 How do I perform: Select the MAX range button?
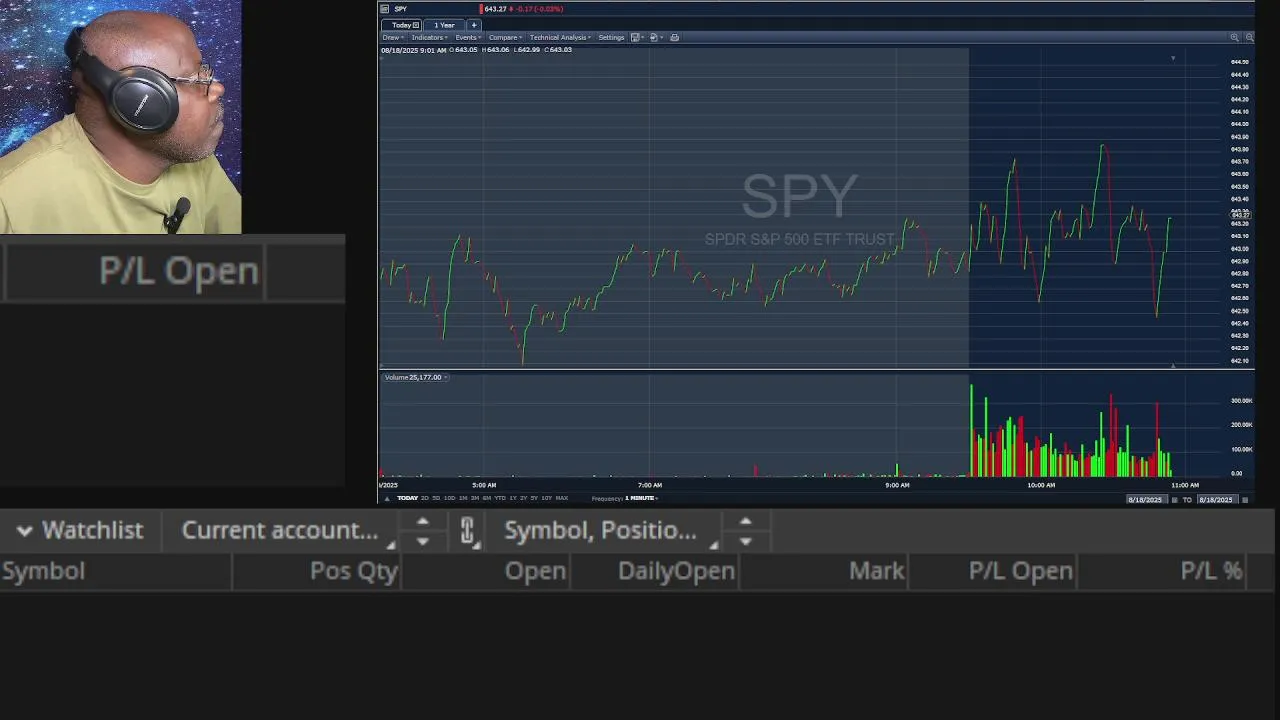point(562,498)
